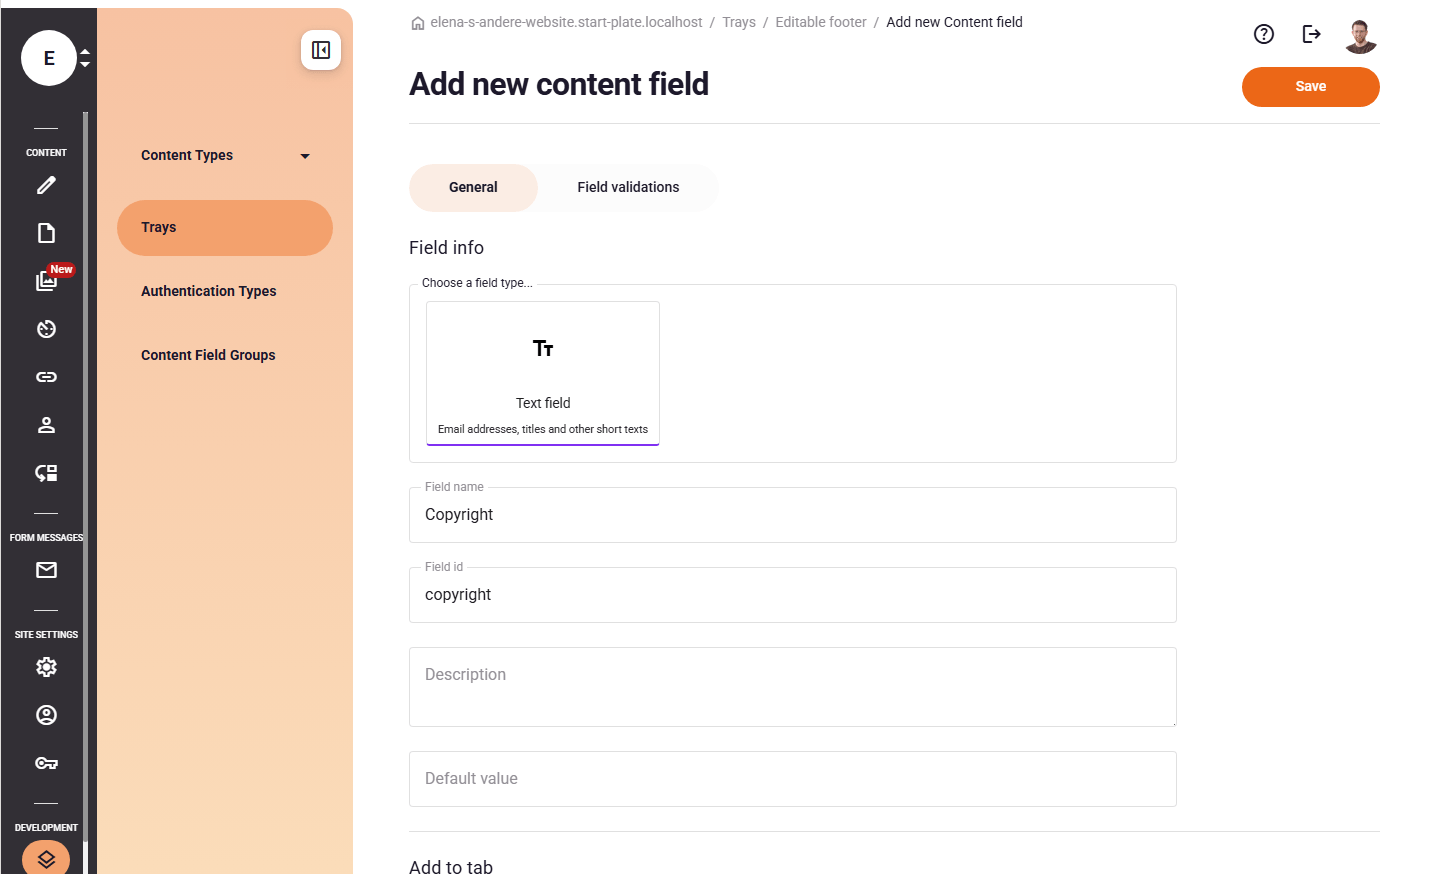Select the General tab
The width and height of the screenshot is (1432, 874).
tap(473, 187)
